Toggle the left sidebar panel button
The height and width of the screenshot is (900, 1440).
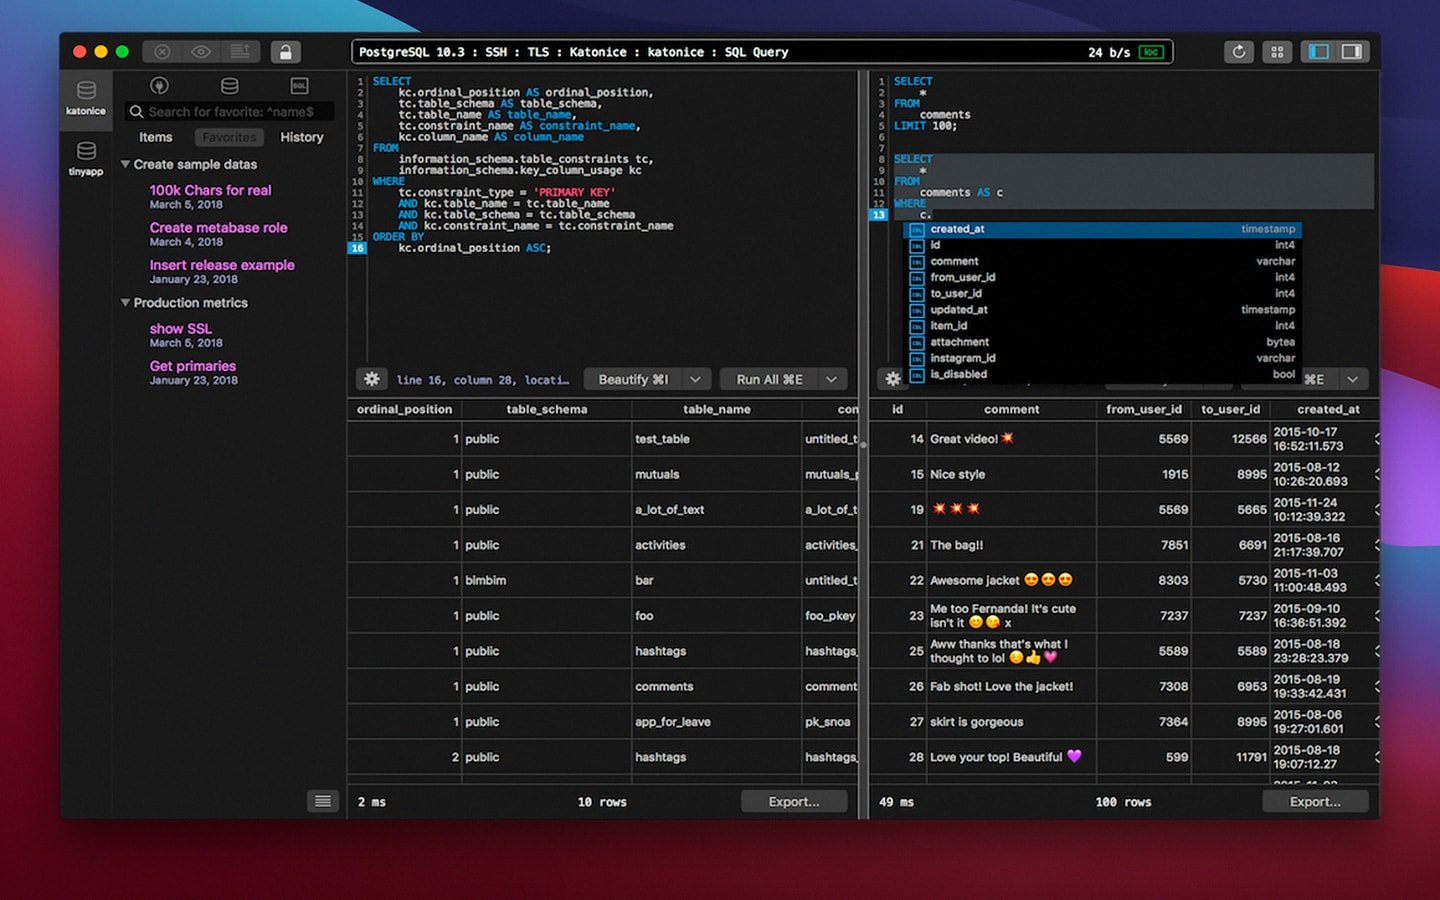[x=1319, y=52]
